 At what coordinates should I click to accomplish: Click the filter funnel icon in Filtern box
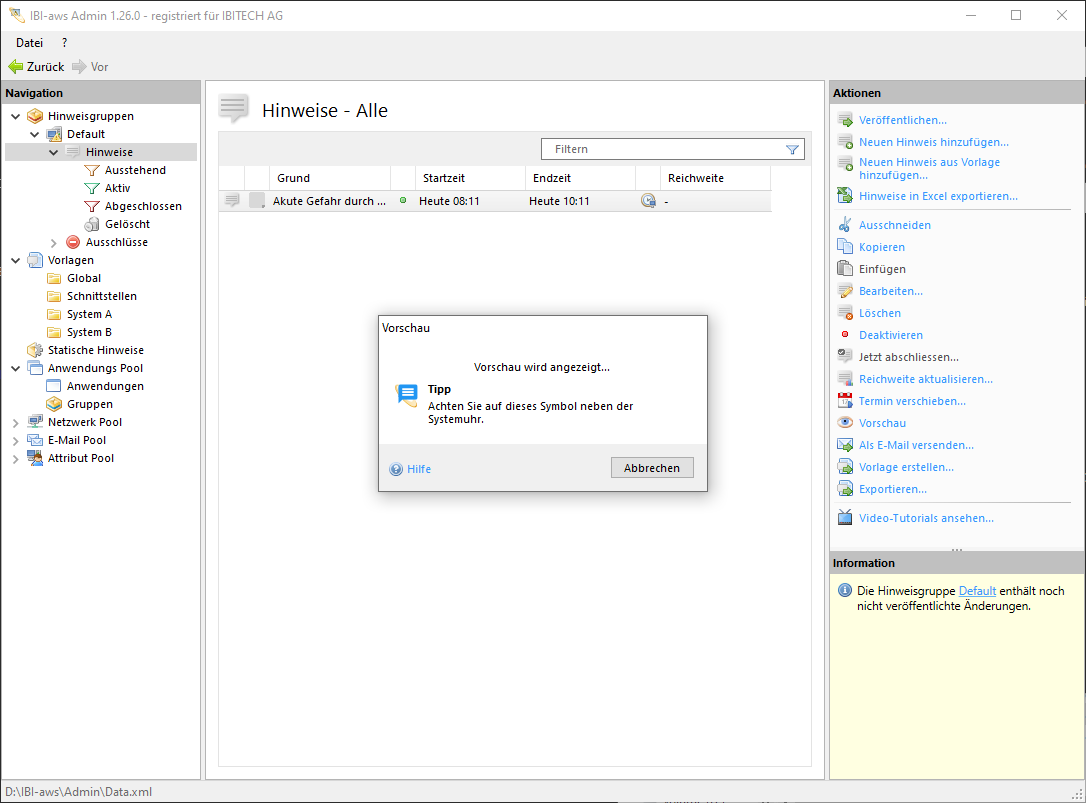point(792,150)
